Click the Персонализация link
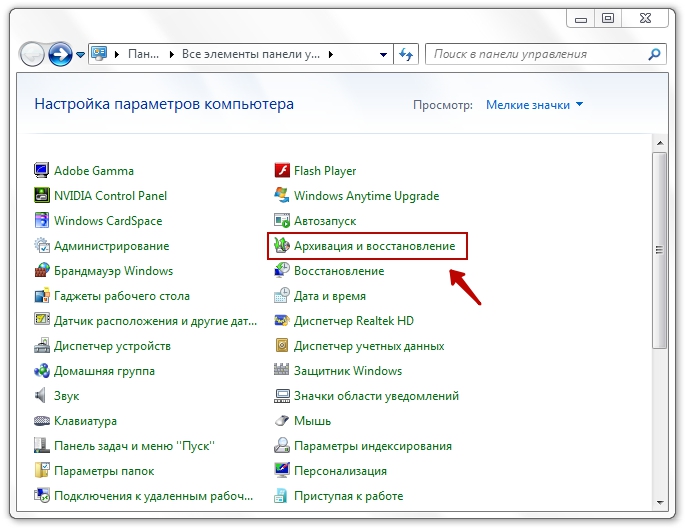 [x=340, y=471]
